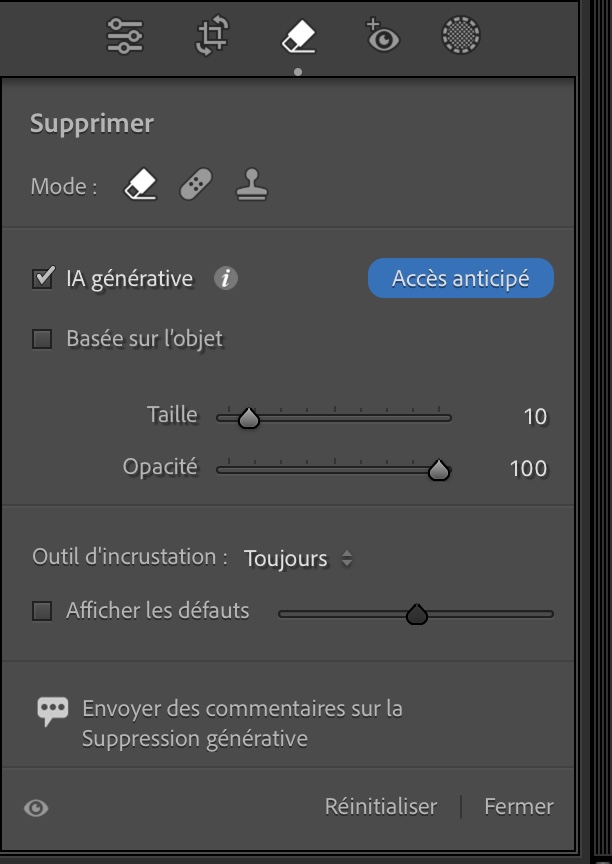This screenshot has height=864, width=612.
Task: Select the Crop and rotate tool
Action: pyautogui.click(x=211, y=37)
